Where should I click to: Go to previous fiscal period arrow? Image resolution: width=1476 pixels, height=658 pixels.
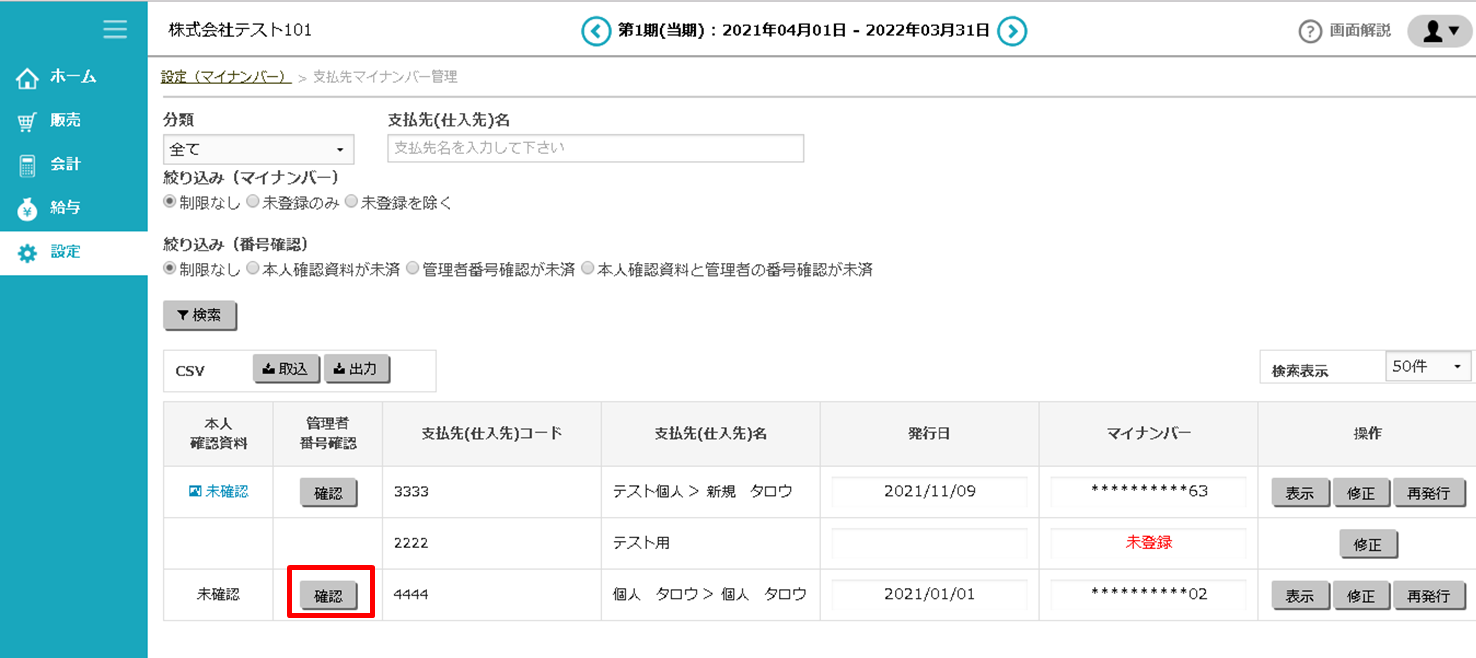pyautogui.click(x=596, y=31)
